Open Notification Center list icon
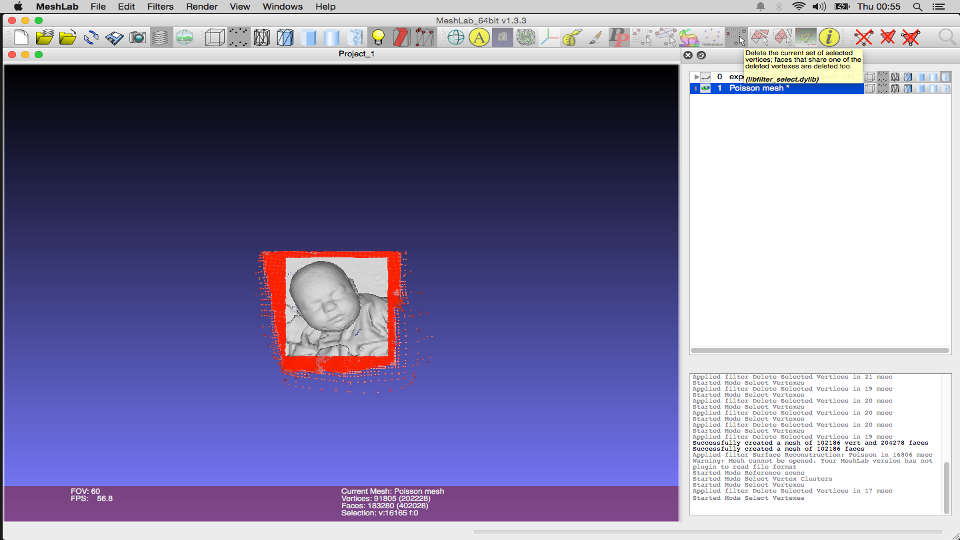Screen dimensions: 960x540 (x=939, y=7)
